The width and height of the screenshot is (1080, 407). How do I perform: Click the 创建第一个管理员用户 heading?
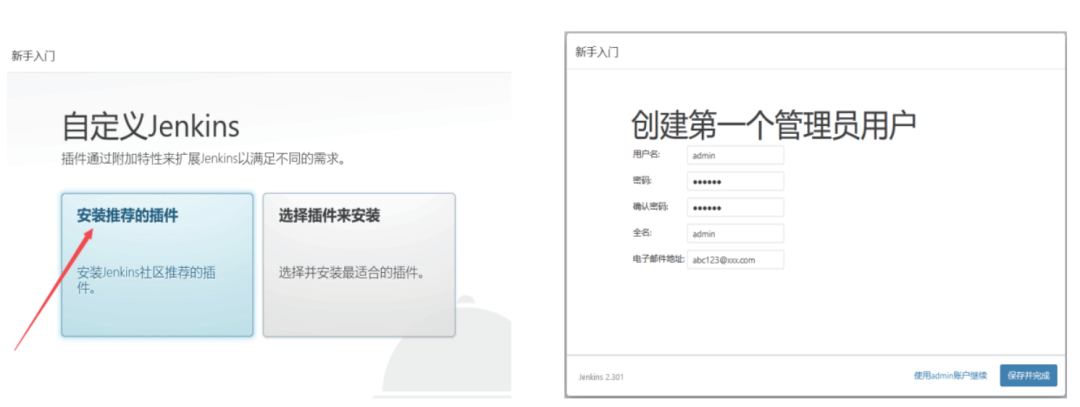[x=773, y=125]
